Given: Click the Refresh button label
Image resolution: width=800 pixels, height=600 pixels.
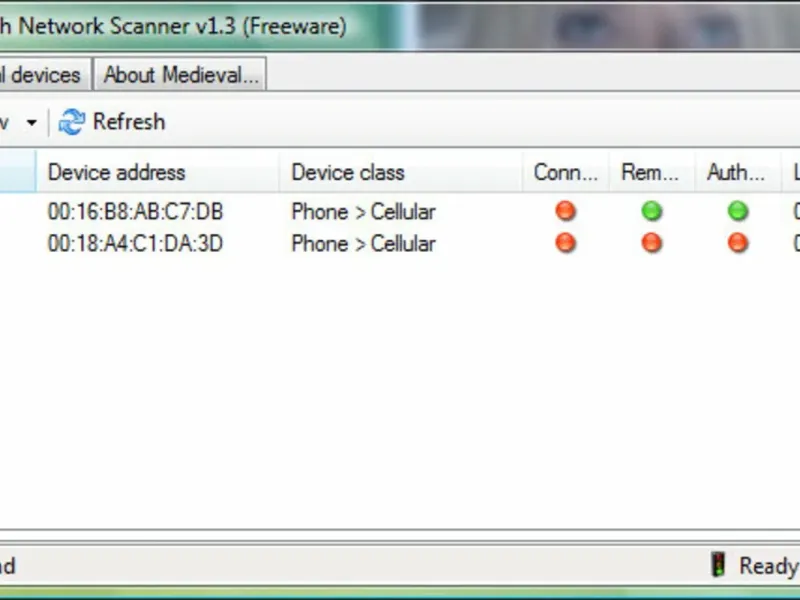Looking at the screenshot, I should (x=129, y=122).
